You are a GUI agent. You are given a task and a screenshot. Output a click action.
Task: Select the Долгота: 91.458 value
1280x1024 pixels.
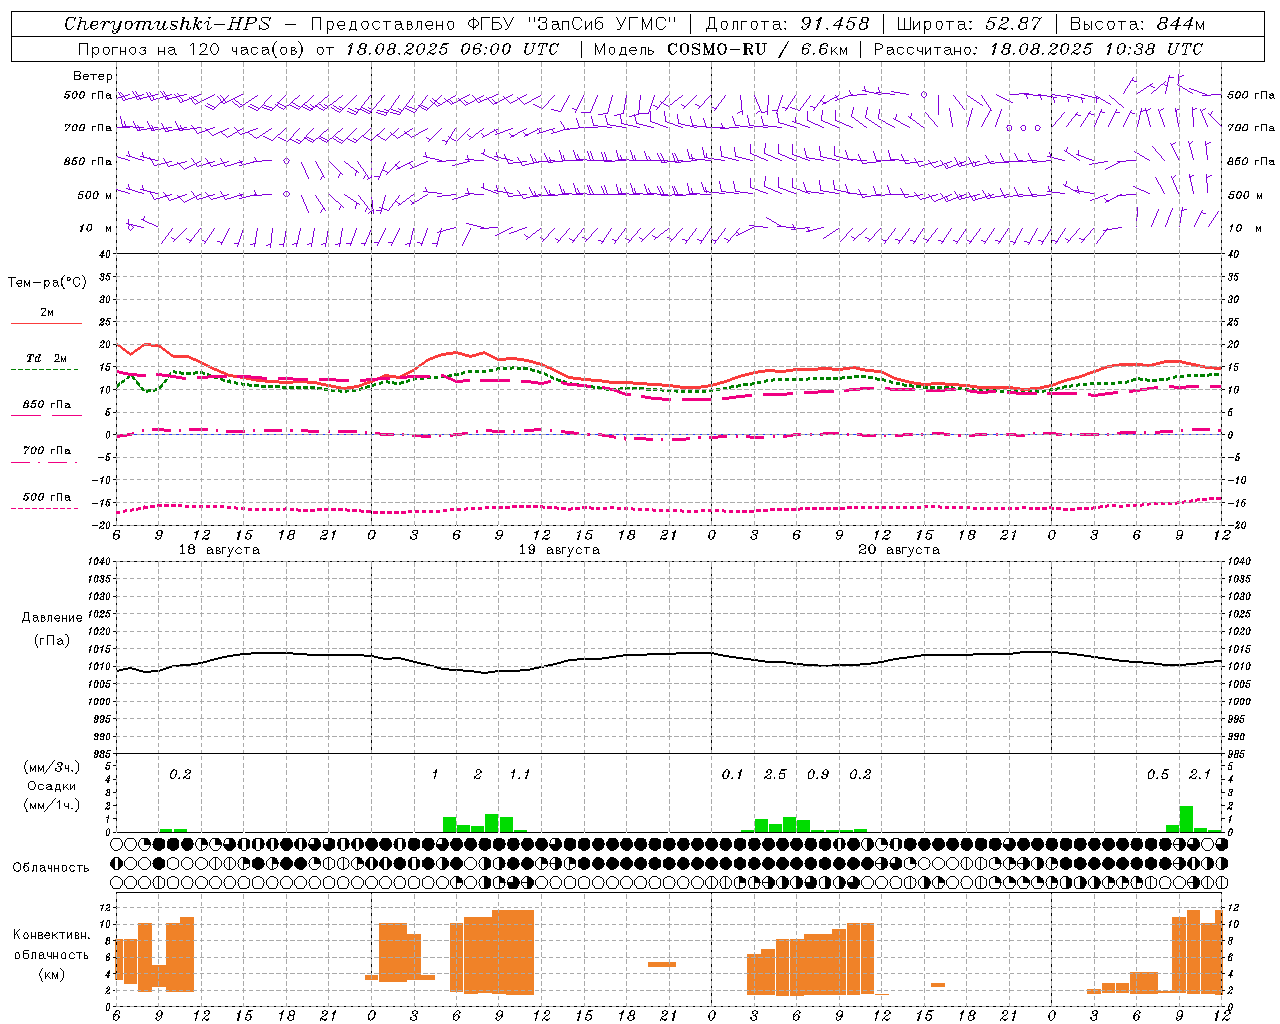point(788,24)
